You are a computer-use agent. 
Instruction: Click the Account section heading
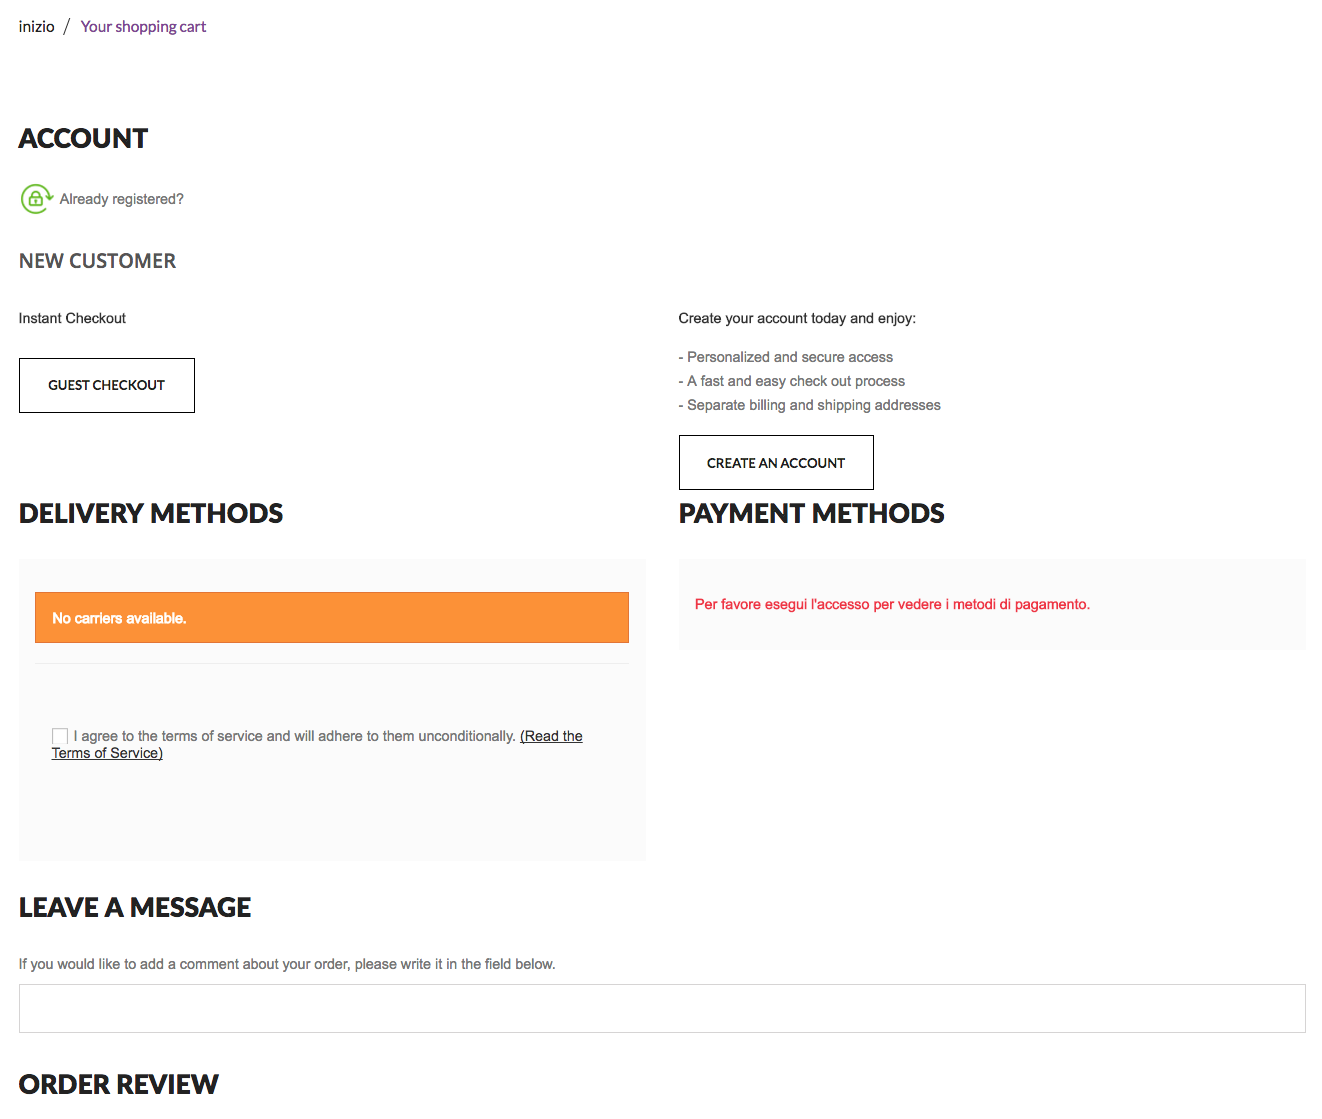point(83,138)
